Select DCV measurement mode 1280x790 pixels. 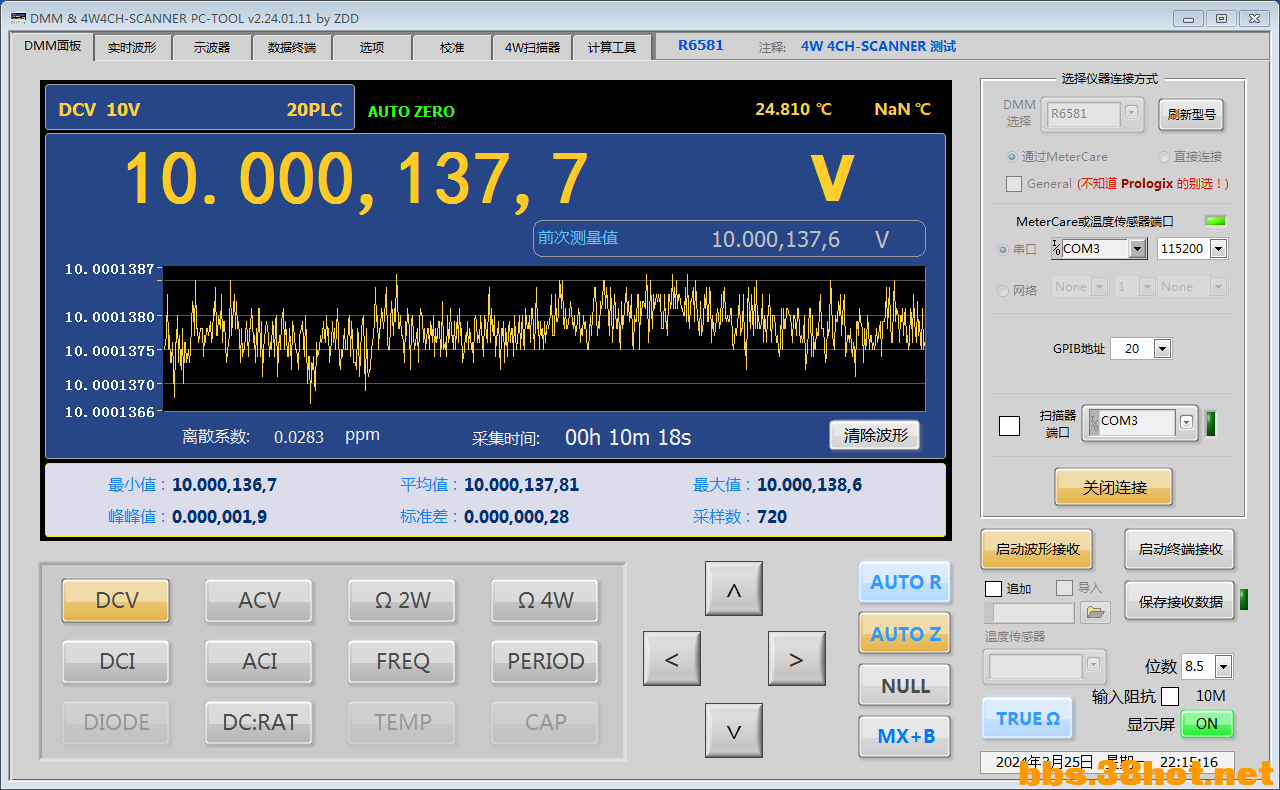[x=116, y=600]
